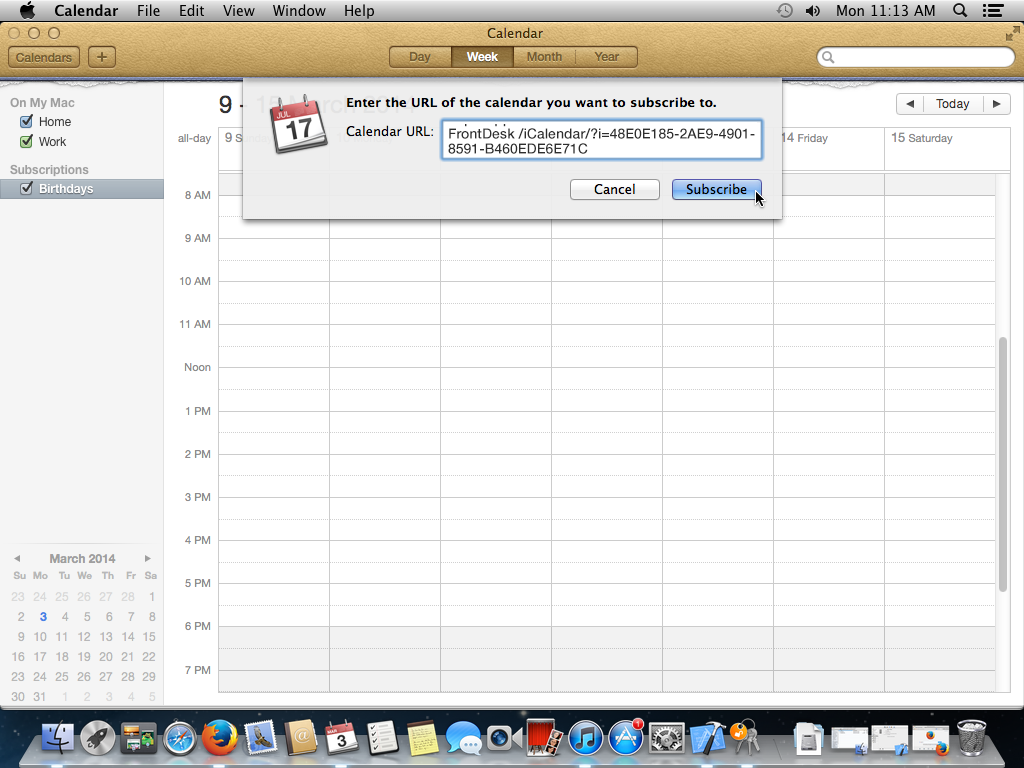Launch Firefox from the dock

click(x=219, y=738)
